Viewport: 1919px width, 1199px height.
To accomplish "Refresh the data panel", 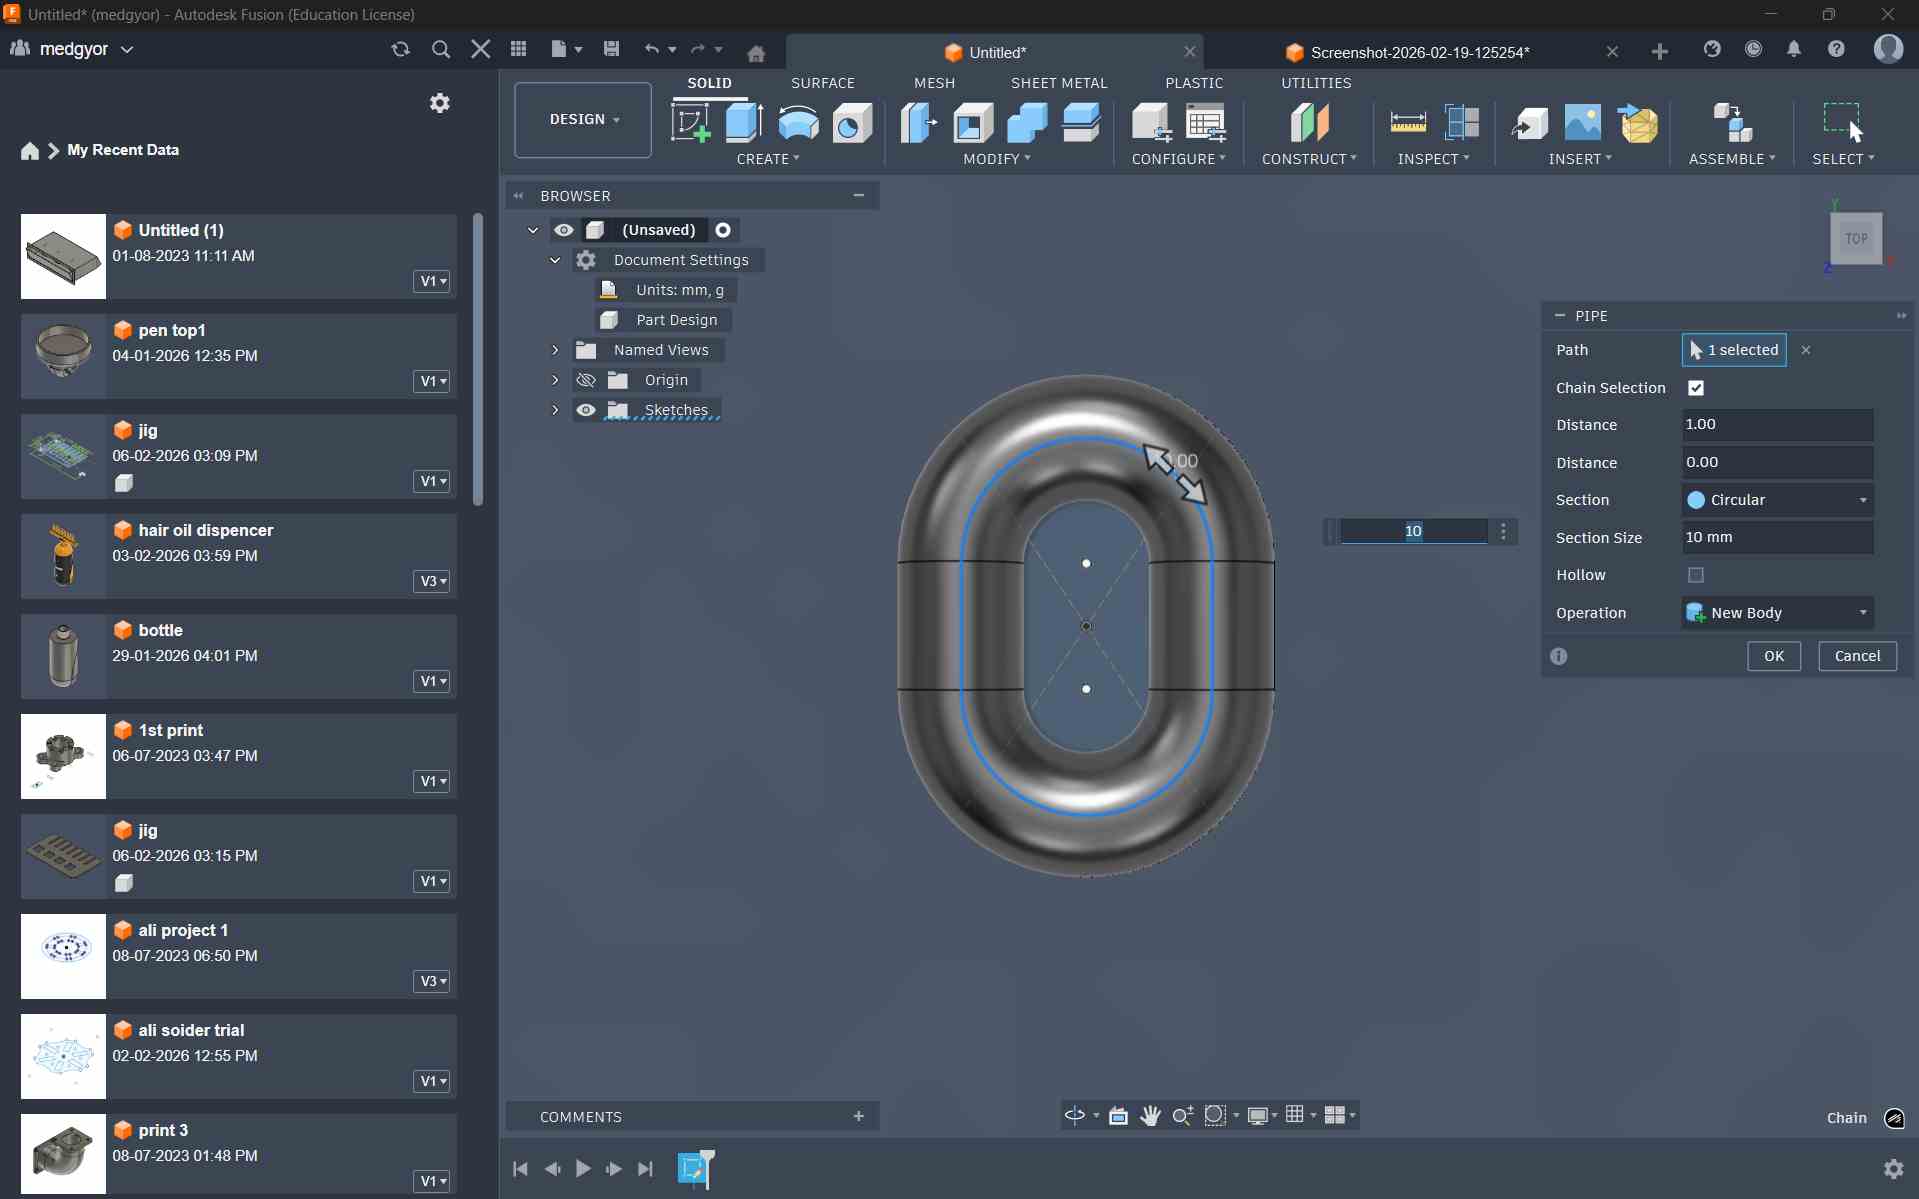I will tap(401, 49).
